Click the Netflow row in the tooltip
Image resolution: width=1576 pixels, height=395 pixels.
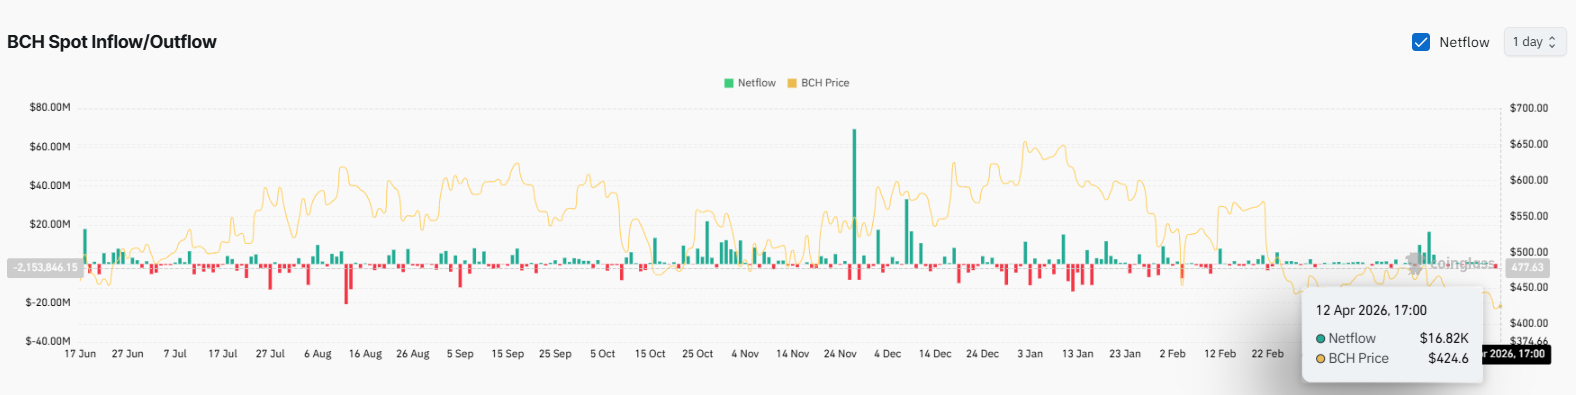1392,339
